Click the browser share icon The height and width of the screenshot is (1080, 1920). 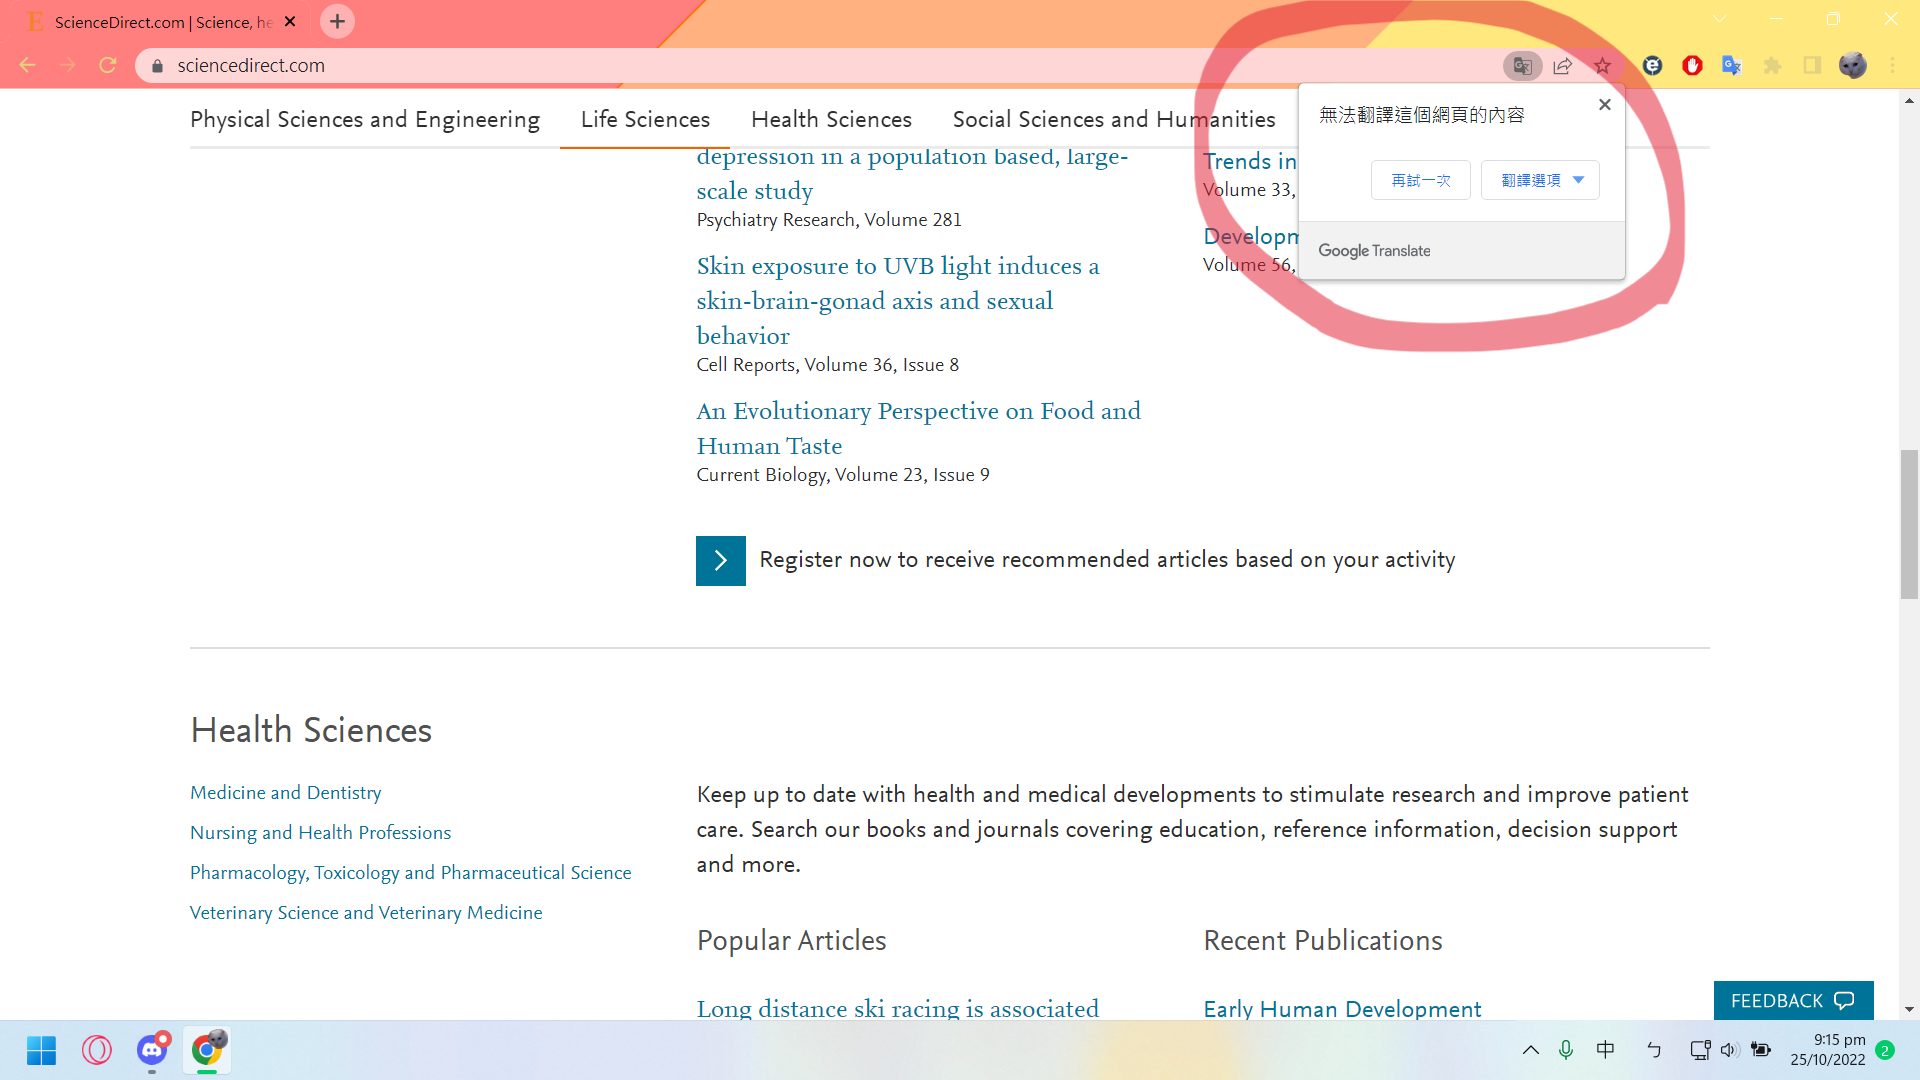tap(1563, 66)
